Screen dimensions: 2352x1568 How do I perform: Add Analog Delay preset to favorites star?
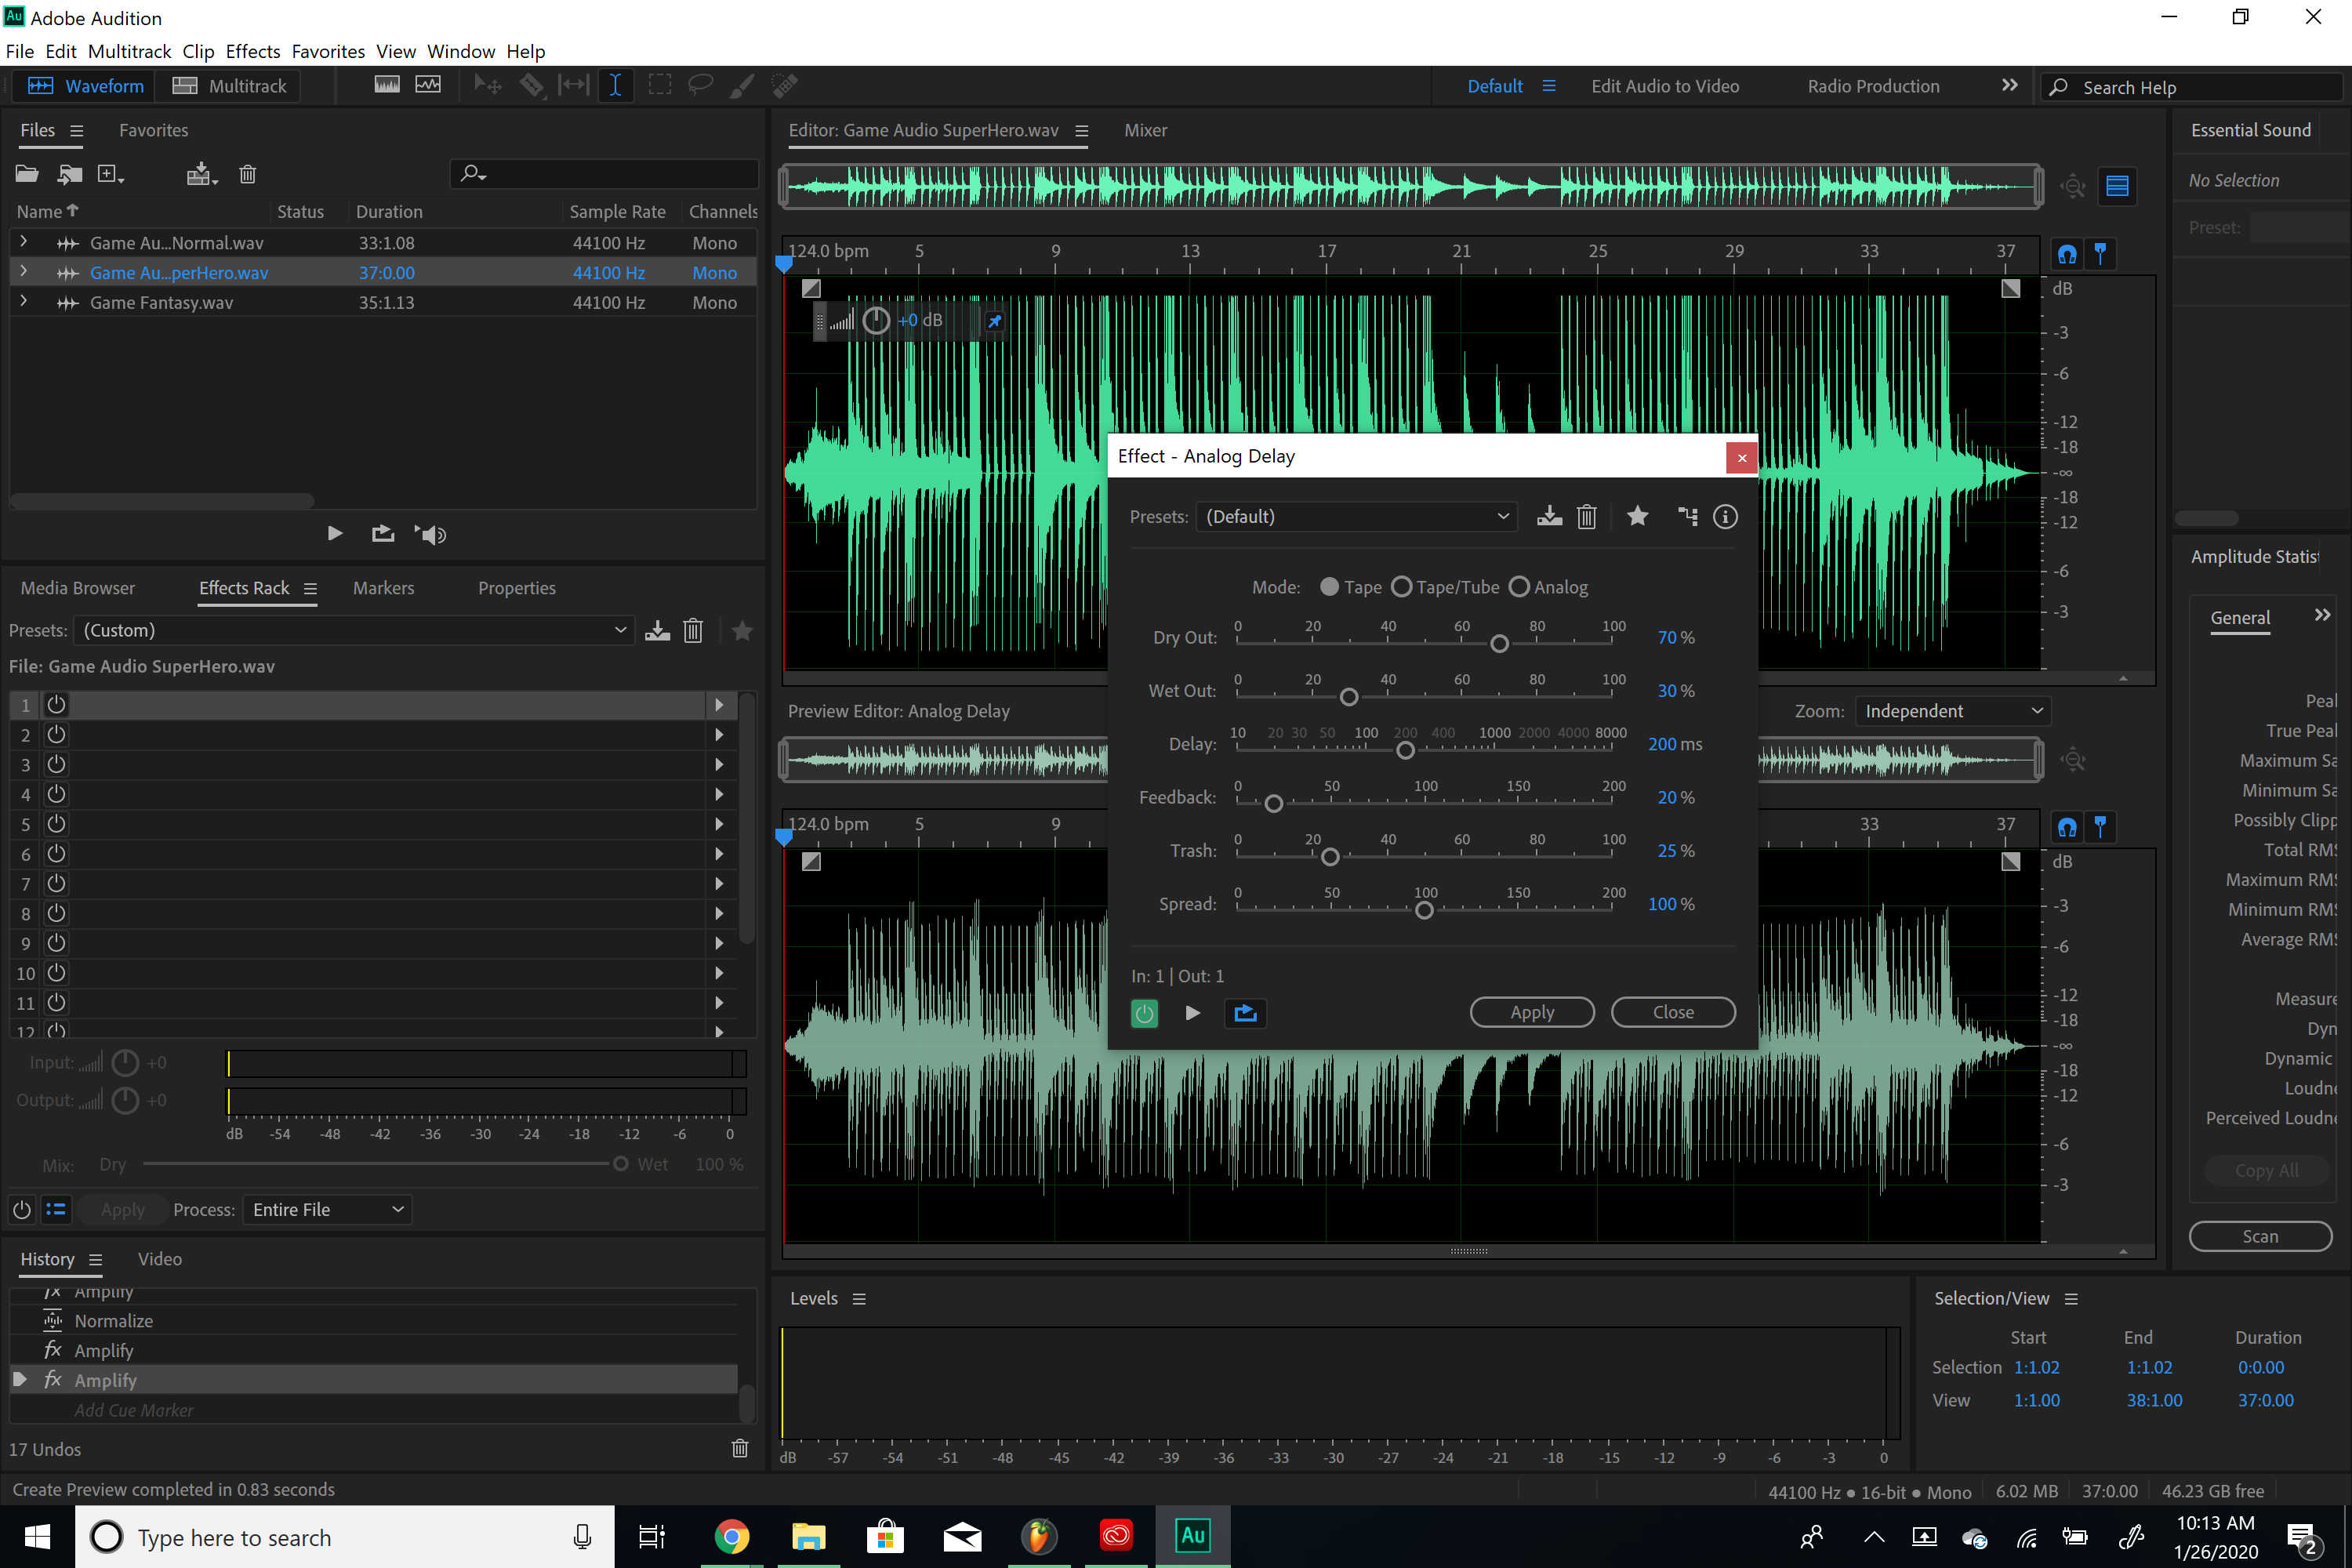[1637, 516]
